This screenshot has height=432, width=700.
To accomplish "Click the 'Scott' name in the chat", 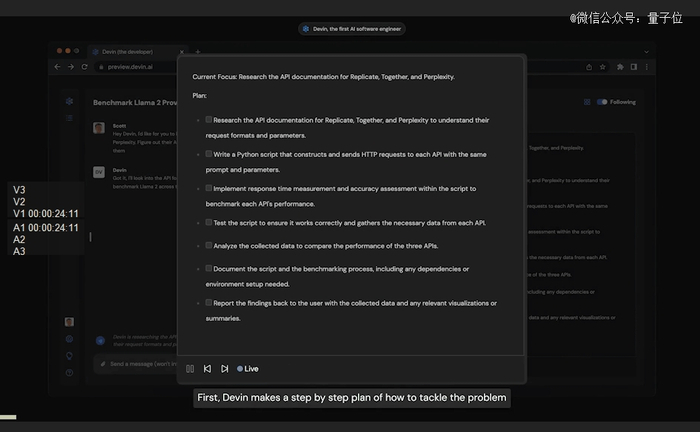I will (119, 126).
